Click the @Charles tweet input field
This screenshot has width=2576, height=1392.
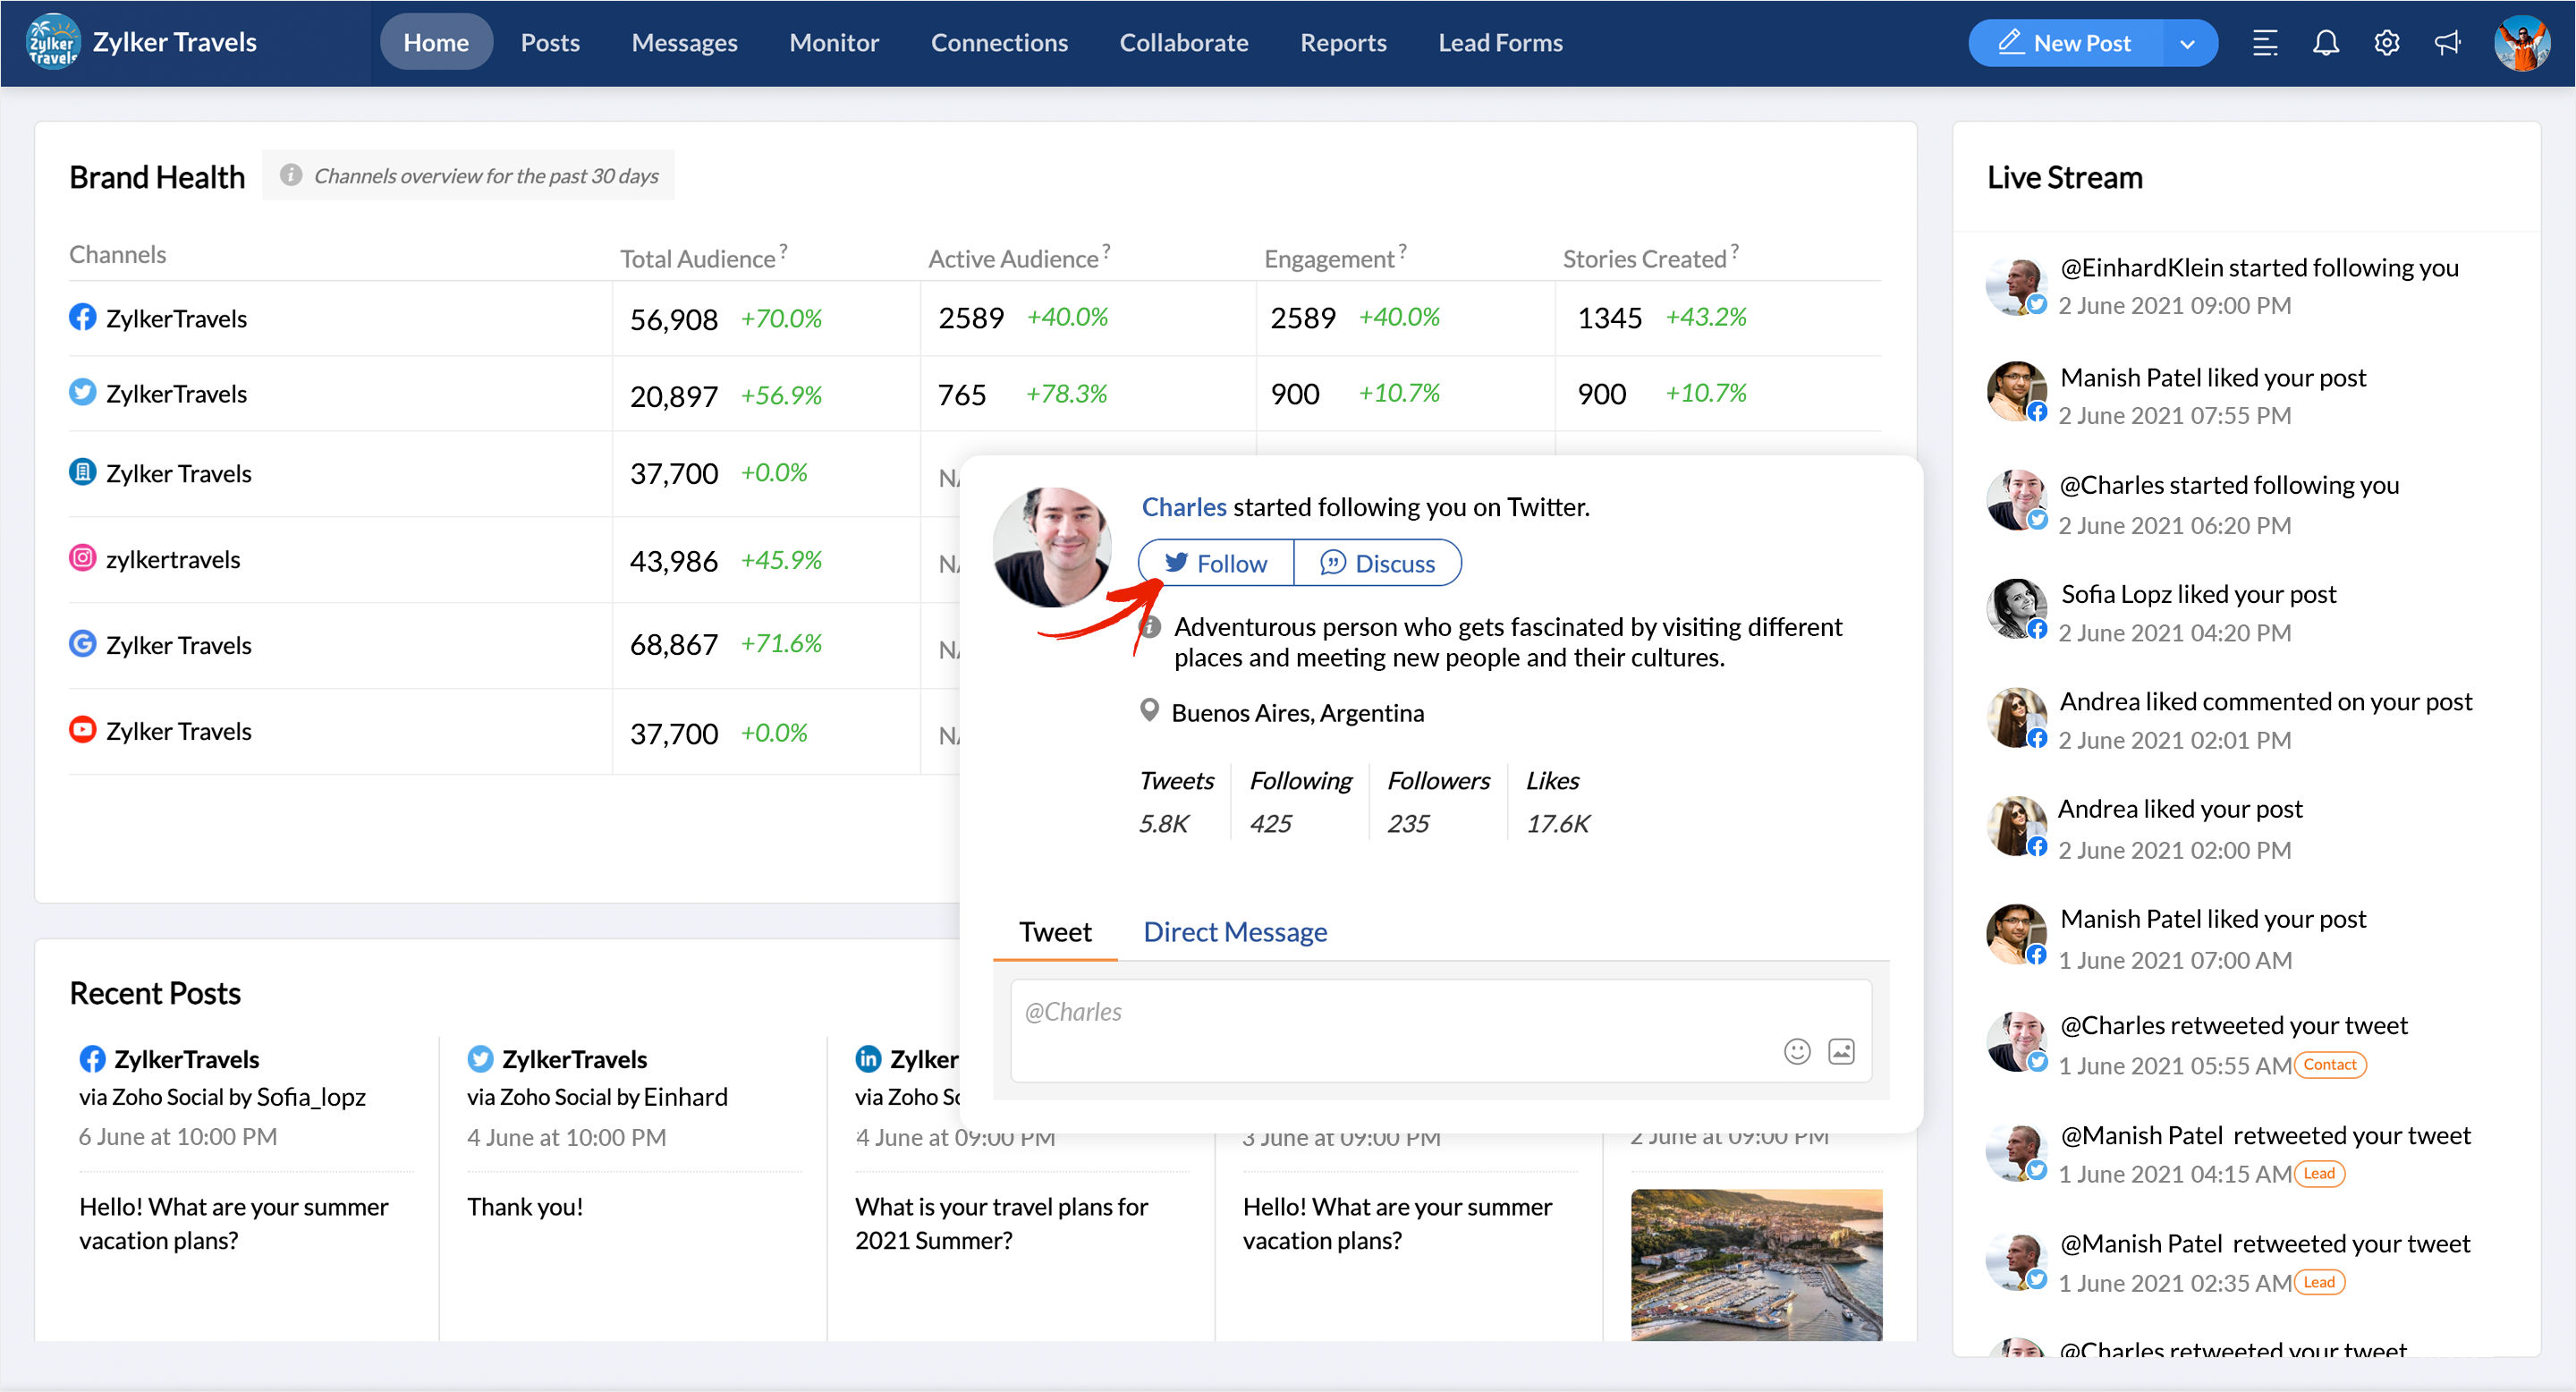click(x=1380, y=1013)
